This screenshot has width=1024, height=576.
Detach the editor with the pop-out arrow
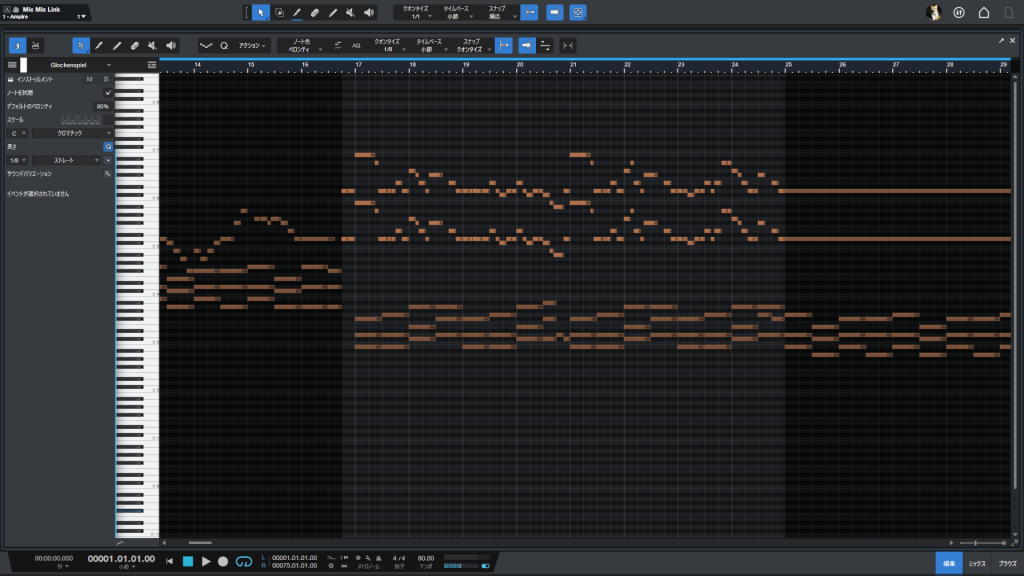[x=999, y=40]
